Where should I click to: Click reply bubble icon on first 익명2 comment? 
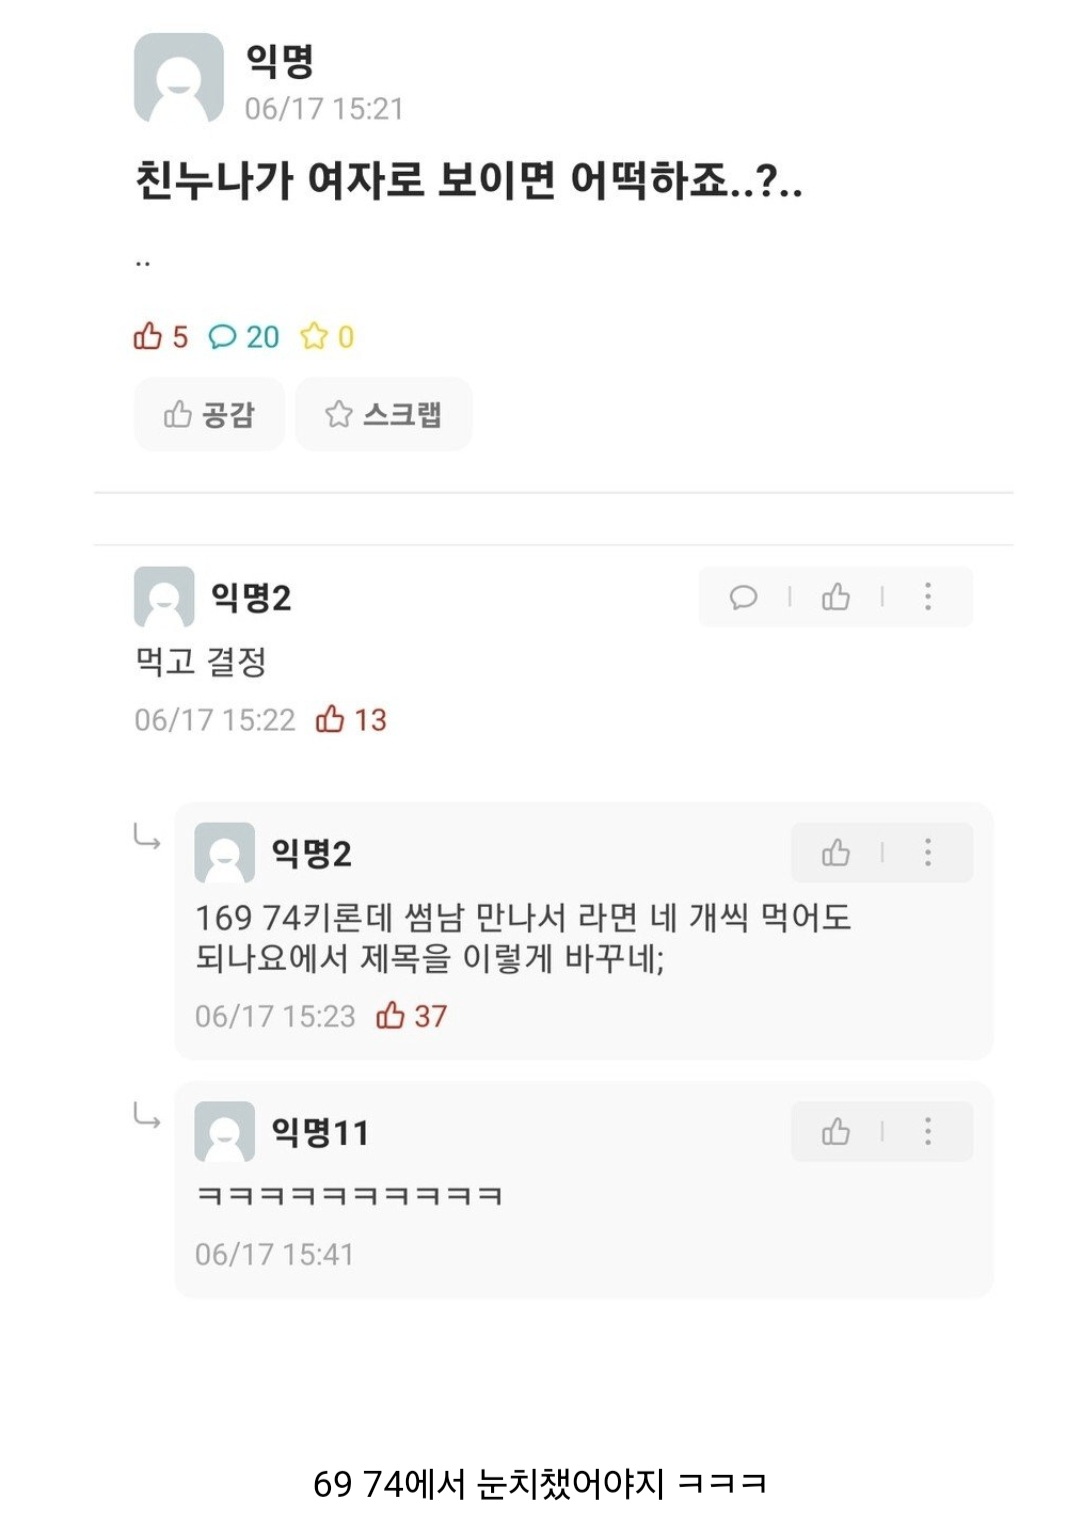coord(743,598)
